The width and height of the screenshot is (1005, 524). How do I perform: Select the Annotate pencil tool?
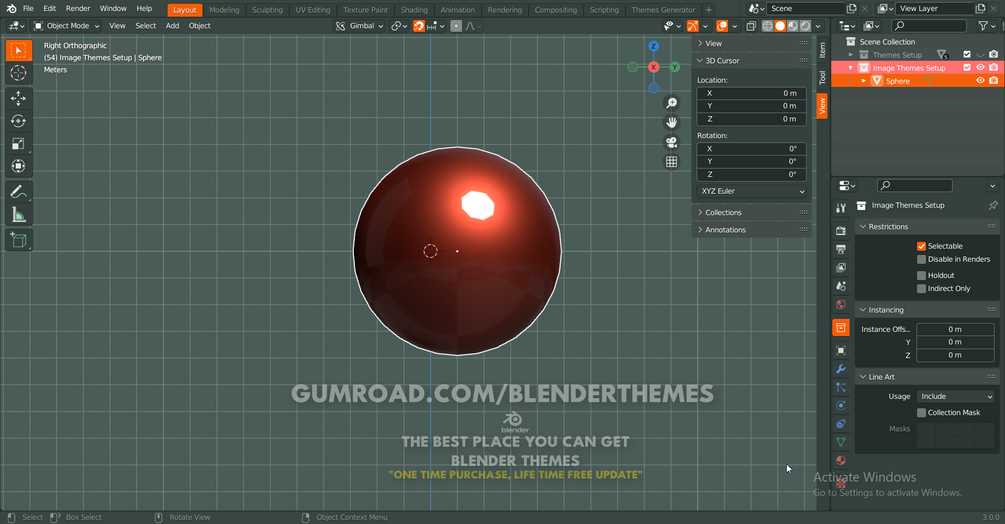click(19, 192)
